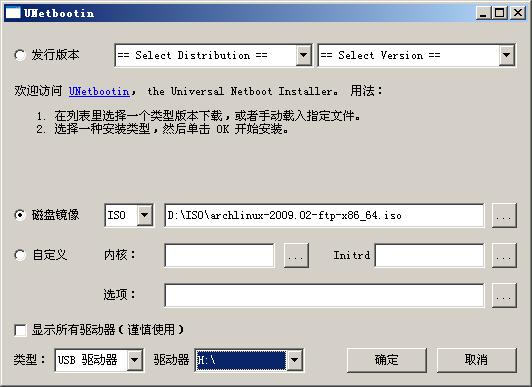Open the 驱动器 H:\ drive dropdown
532x387 pixels.
pos(249,360)
